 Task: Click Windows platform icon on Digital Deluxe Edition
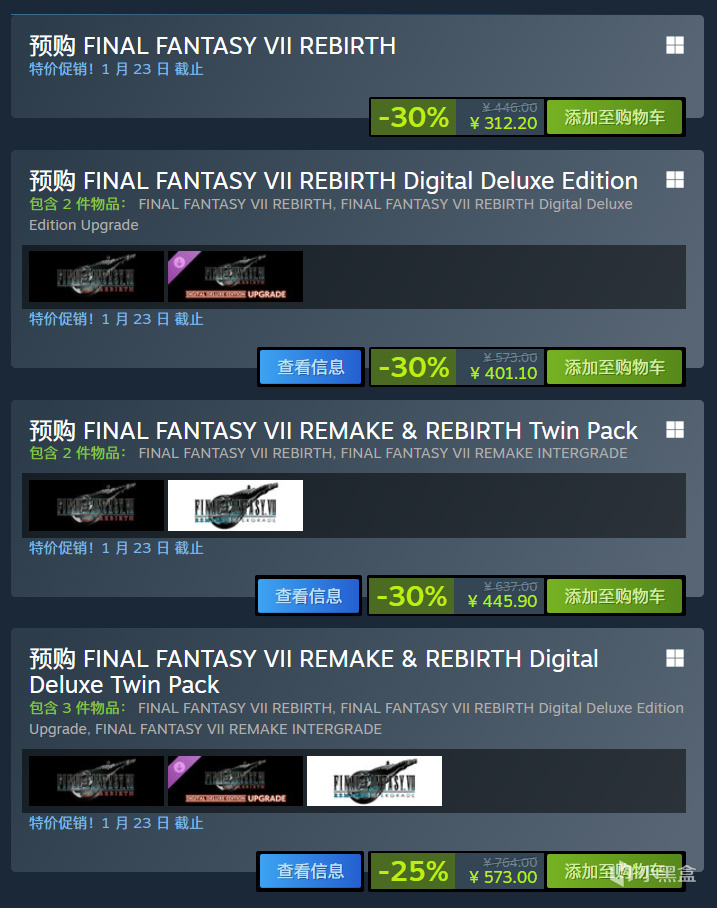(675, 180)
